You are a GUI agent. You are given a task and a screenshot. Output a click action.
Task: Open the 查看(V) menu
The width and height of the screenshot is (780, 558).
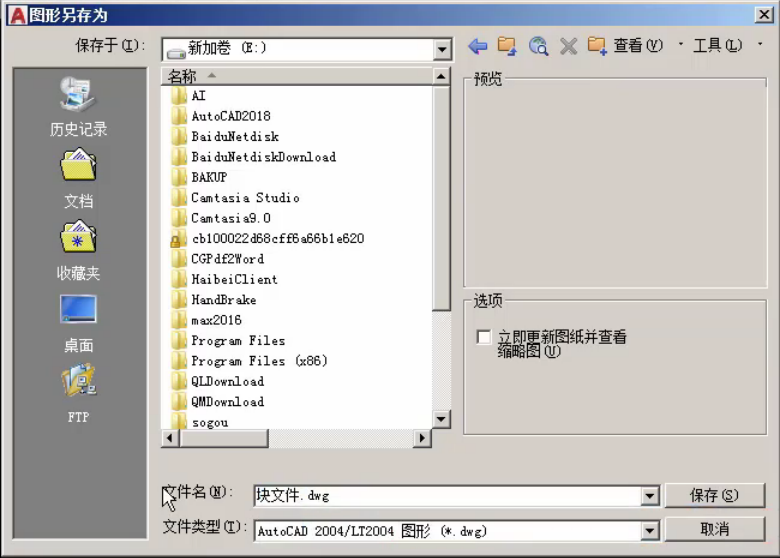point(638,46)
